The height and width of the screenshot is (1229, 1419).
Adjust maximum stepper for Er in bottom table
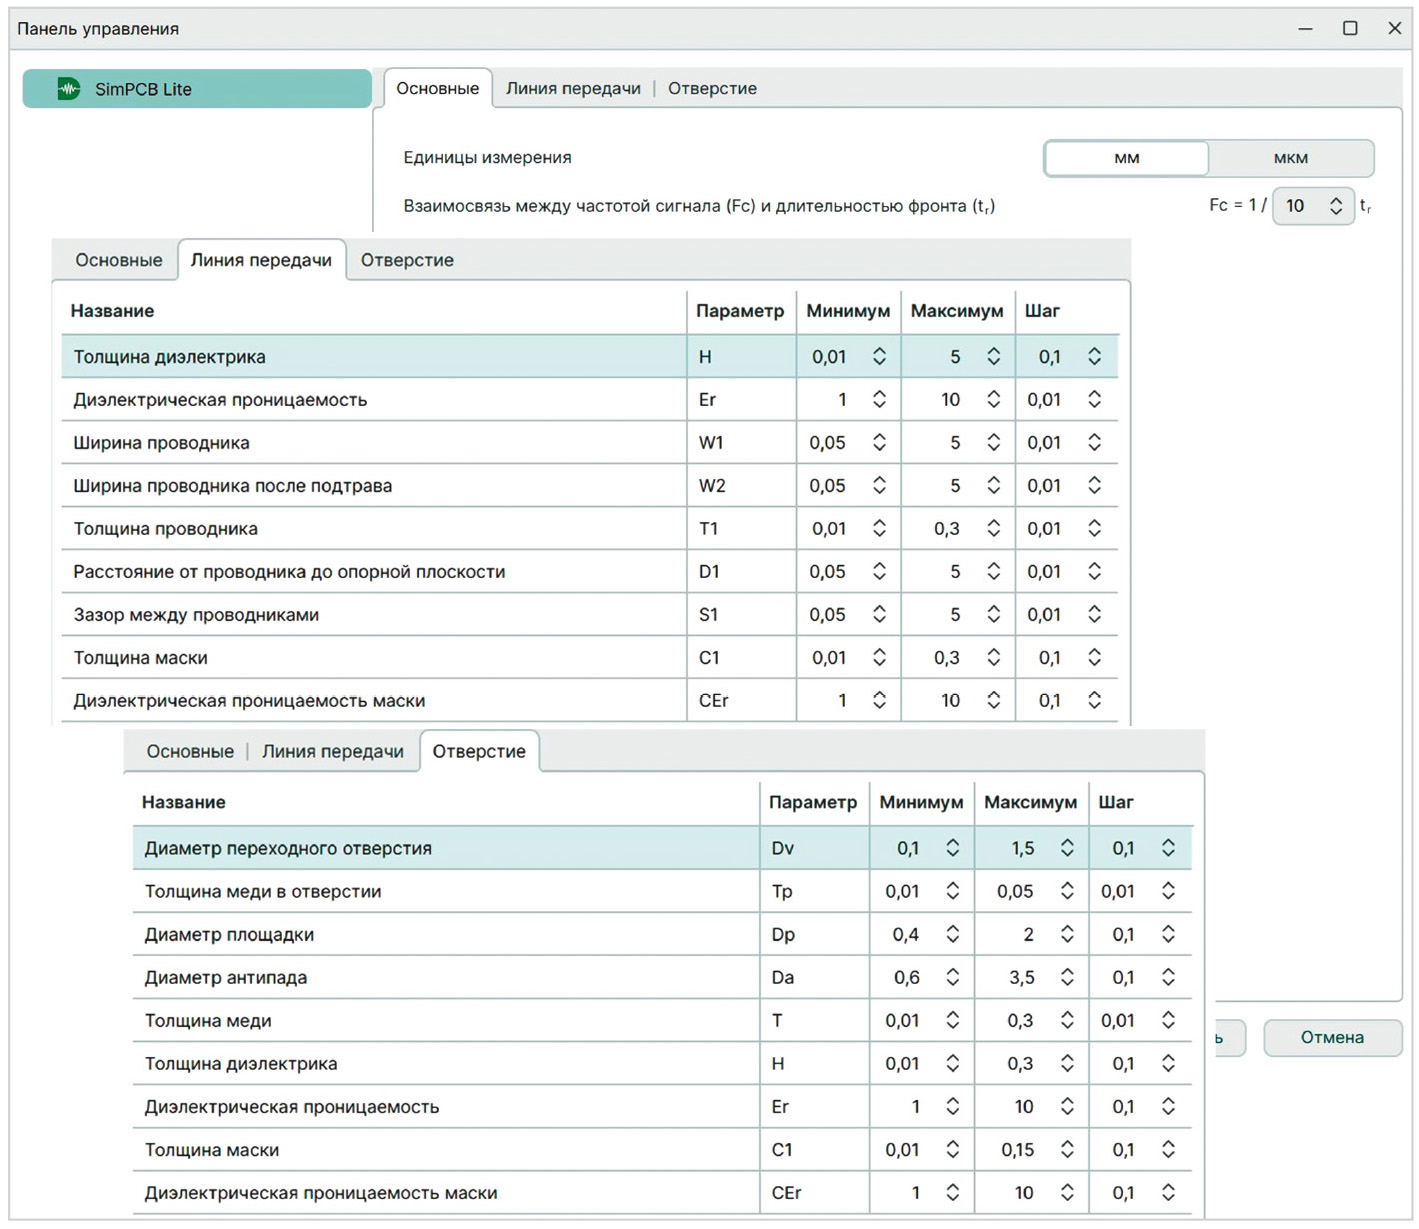point(1067,1106)
